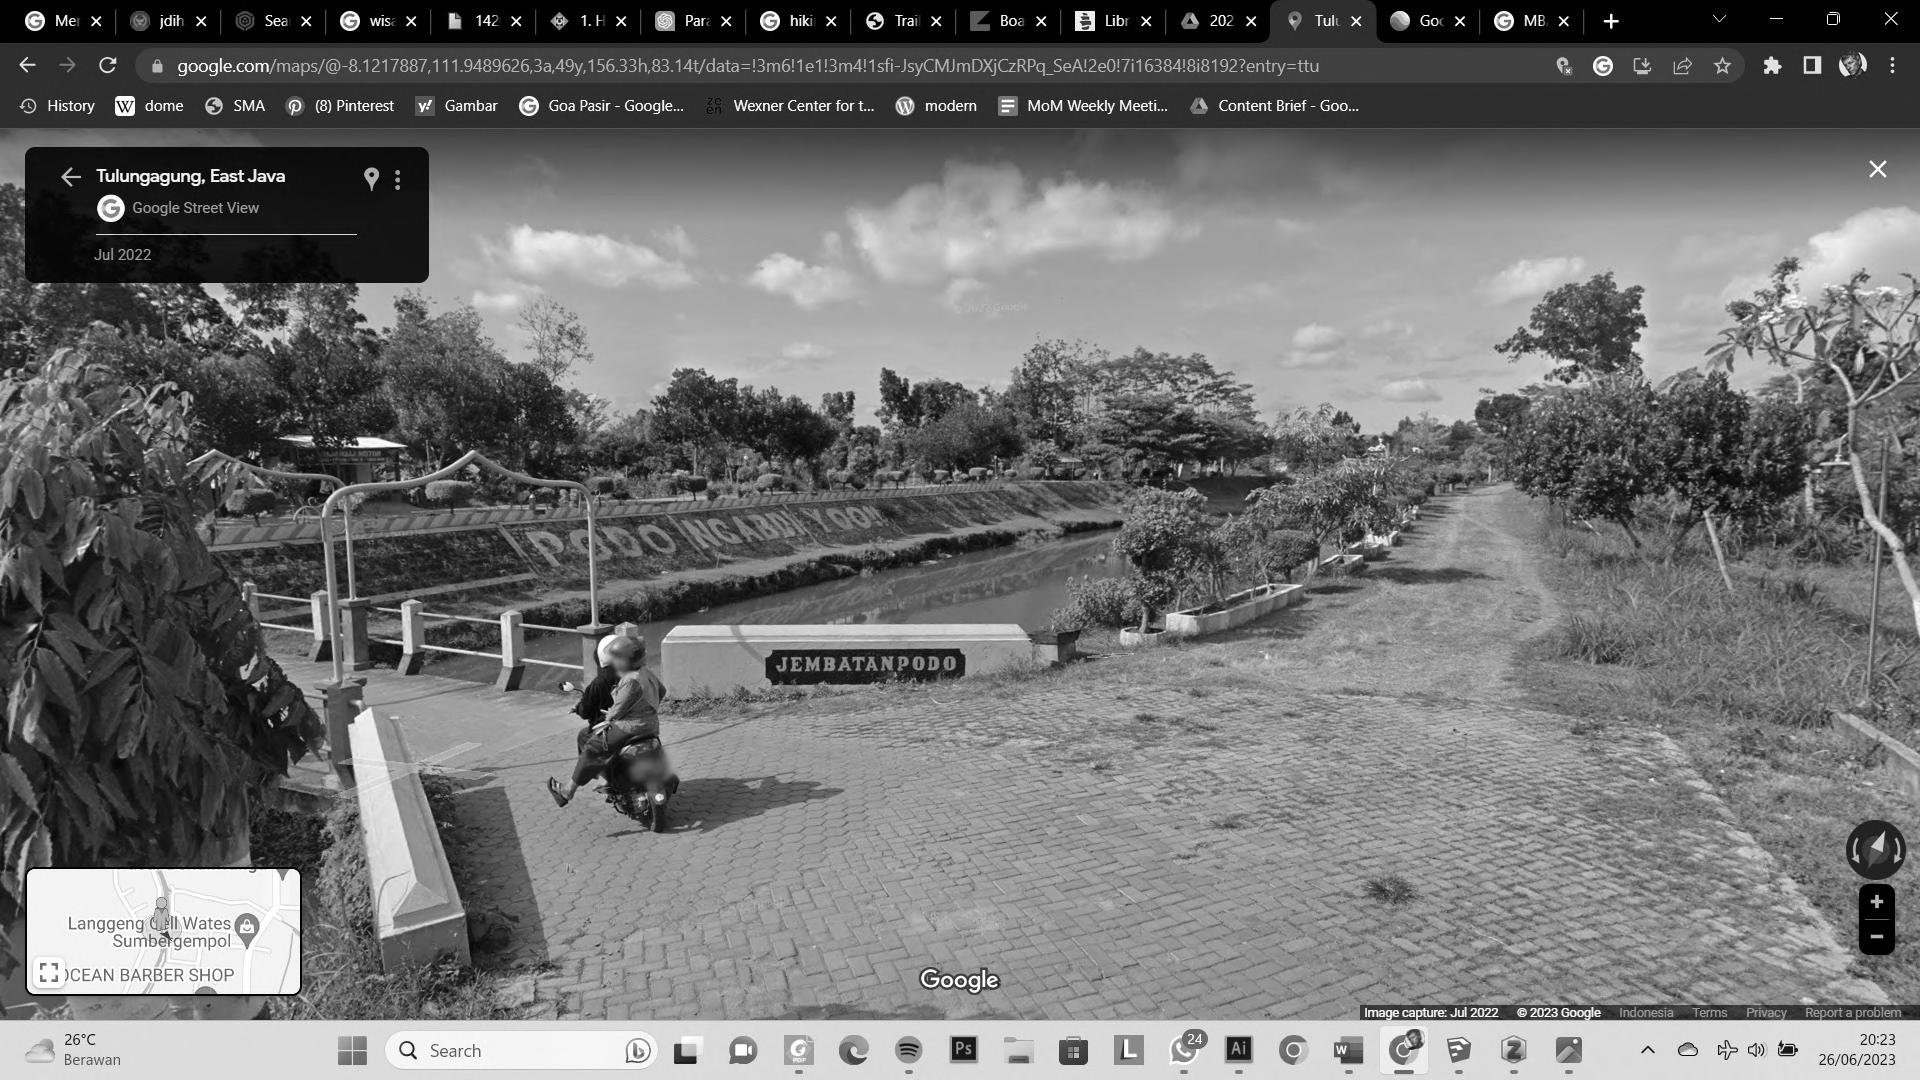Open the Chrome extensions puzzle icon
The image size is (1920, 1080).
(1772, 66)
